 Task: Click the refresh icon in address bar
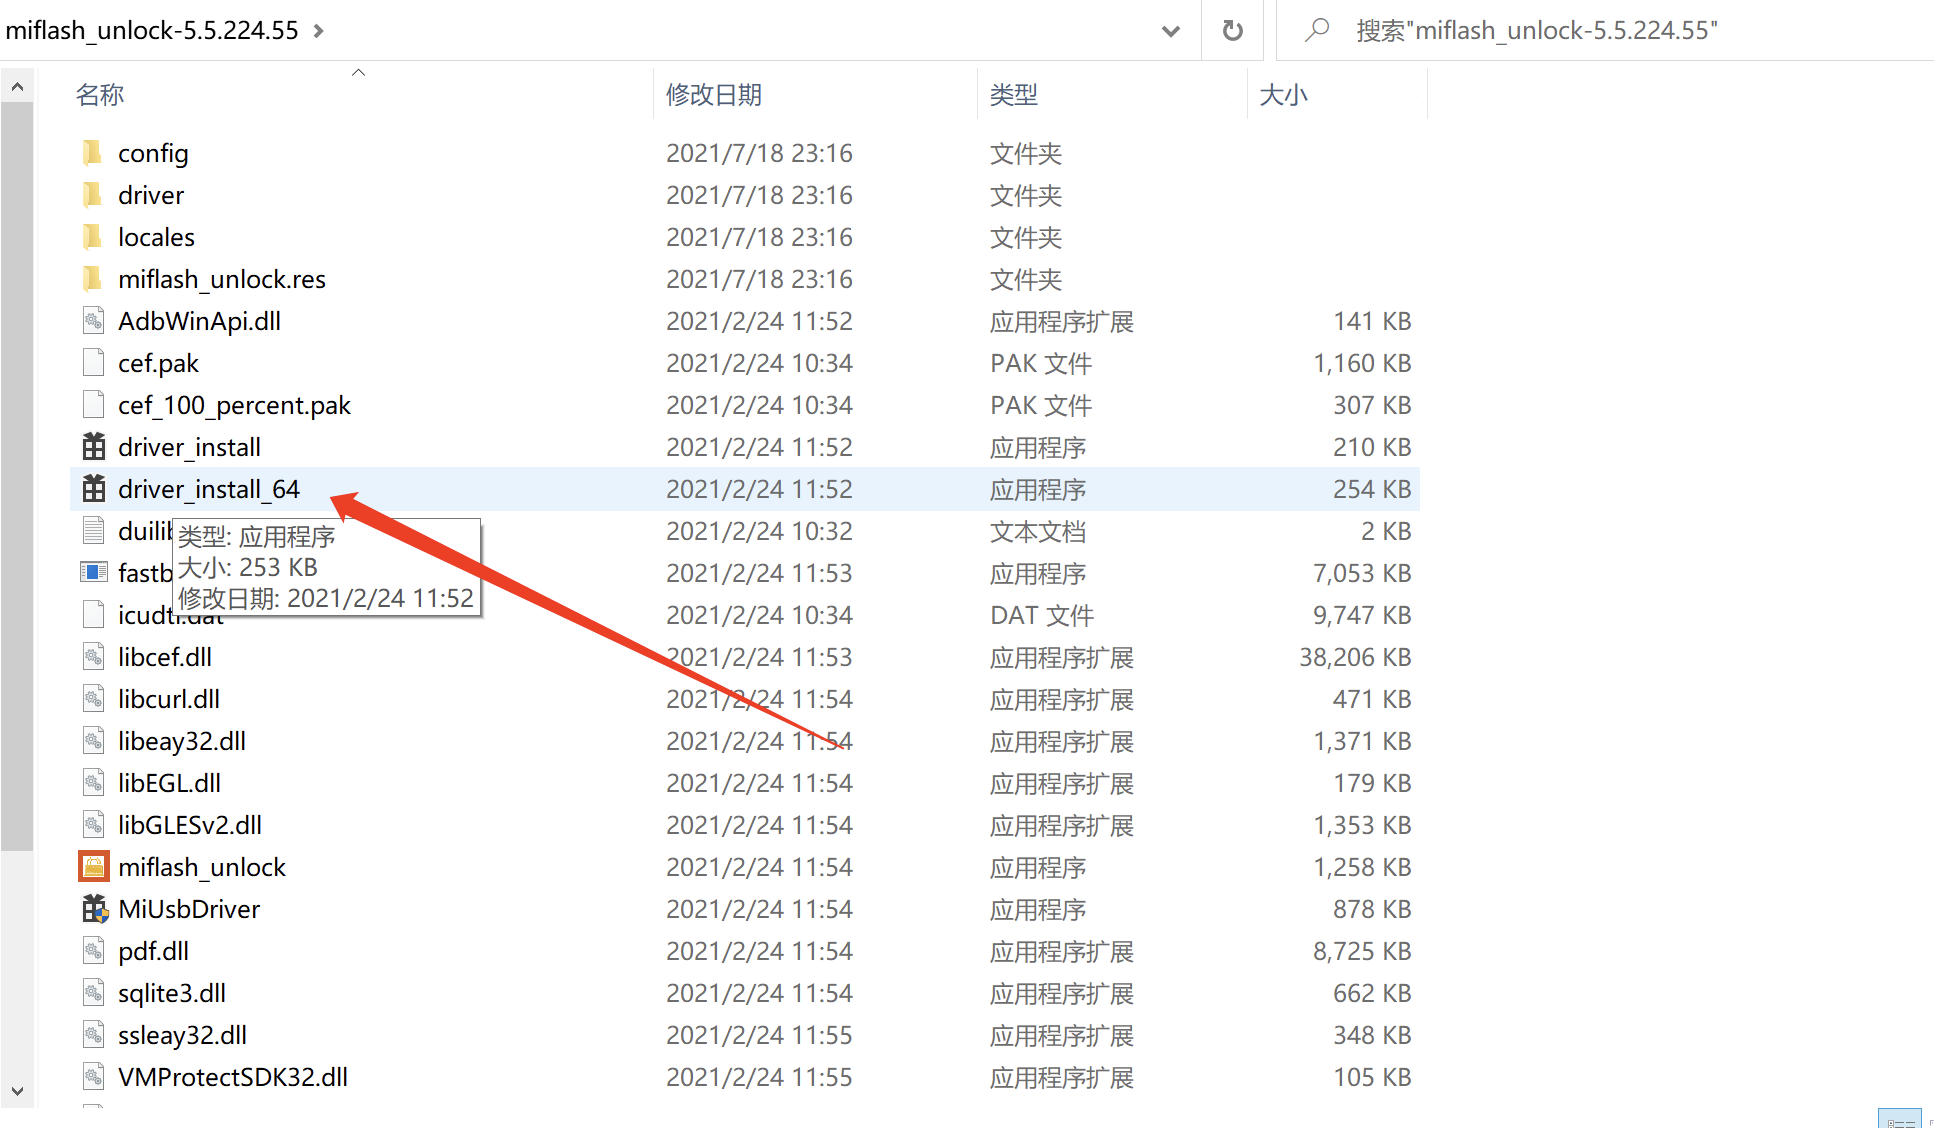point(1232,30)
